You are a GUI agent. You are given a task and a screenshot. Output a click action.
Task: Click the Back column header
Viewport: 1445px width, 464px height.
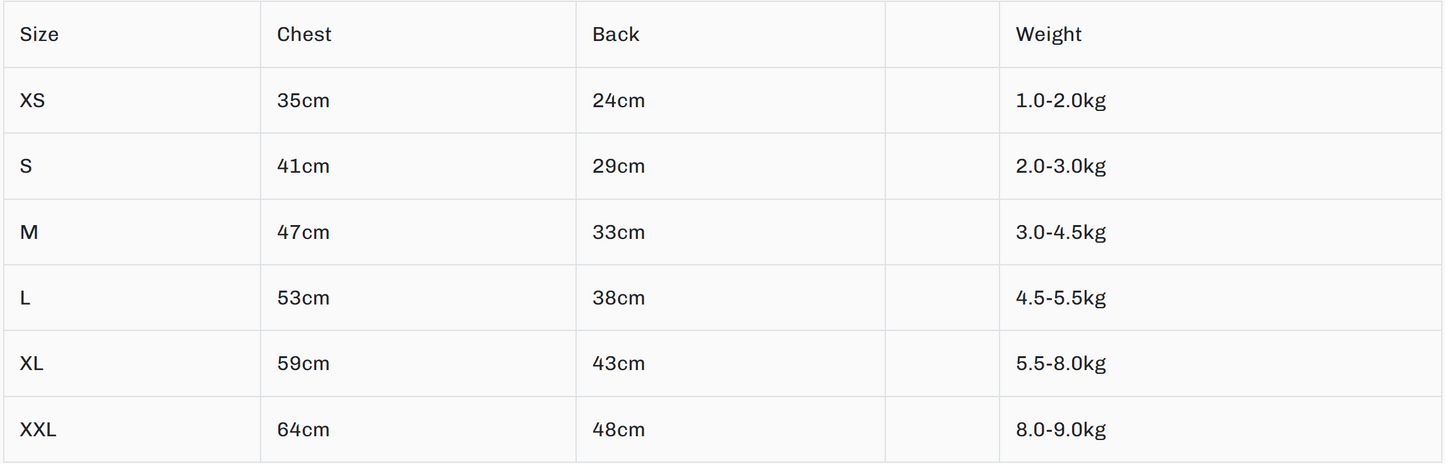click(615, 34)
